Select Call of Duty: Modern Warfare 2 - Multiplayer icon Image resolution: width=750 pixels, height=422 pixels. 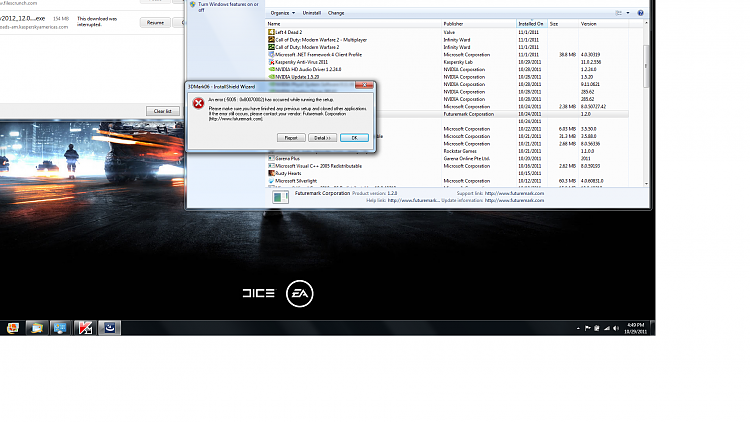(x=271, y=40)
